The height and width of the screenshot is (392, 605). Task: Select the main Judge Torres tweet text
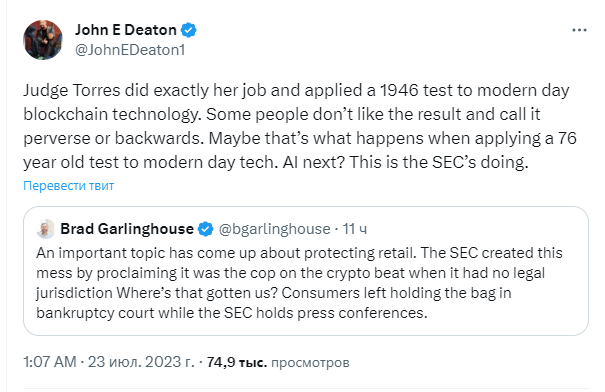pos(300,127)
